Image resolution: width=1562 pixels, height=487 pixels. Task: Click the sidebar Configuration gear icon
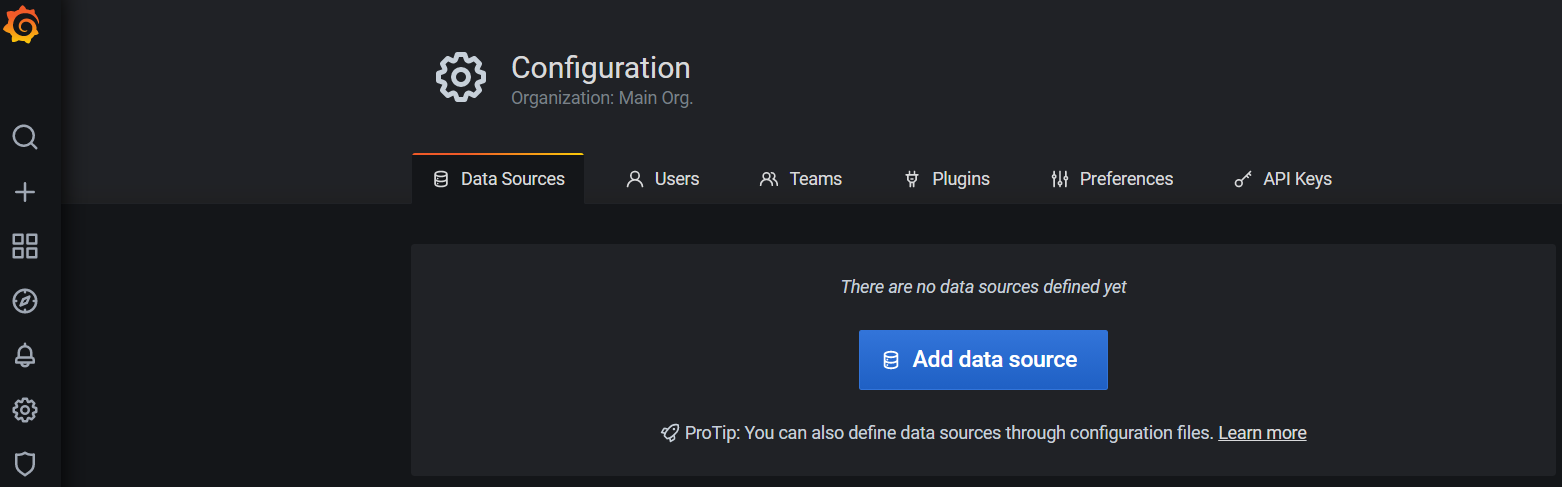tap(25, 410)
